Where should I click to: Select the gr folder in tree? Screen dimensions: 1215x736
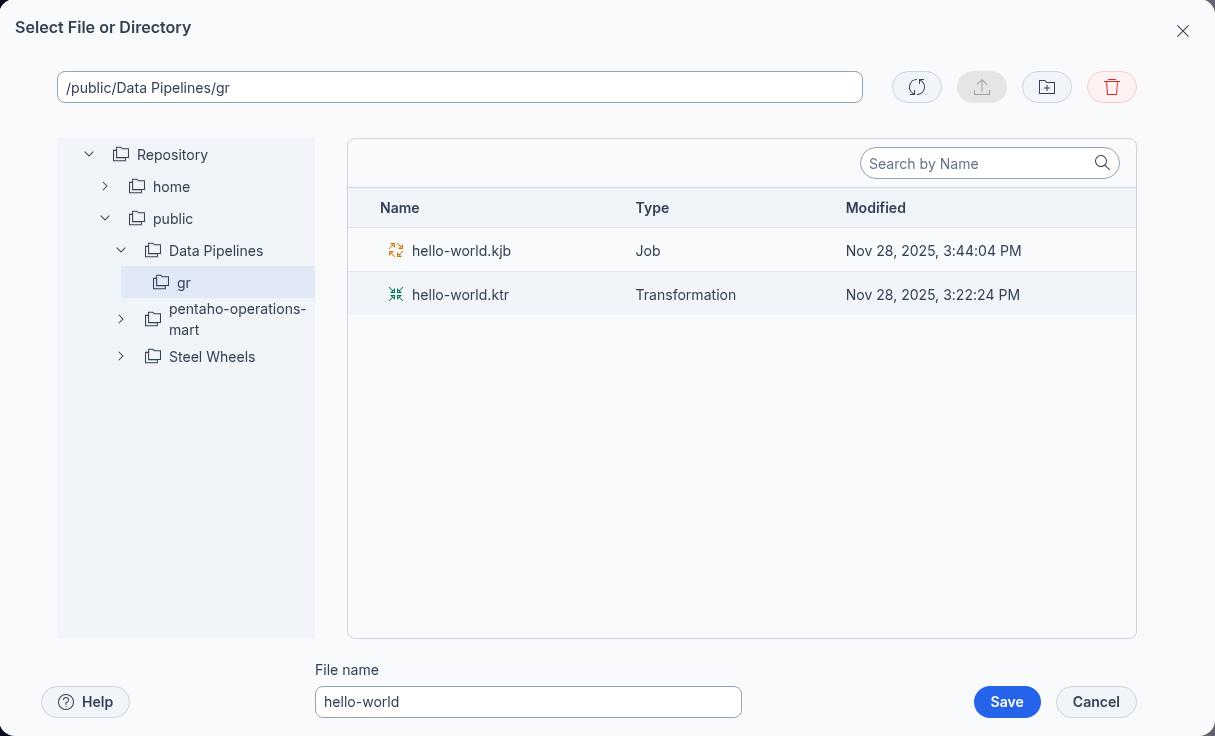click(183, 283)
